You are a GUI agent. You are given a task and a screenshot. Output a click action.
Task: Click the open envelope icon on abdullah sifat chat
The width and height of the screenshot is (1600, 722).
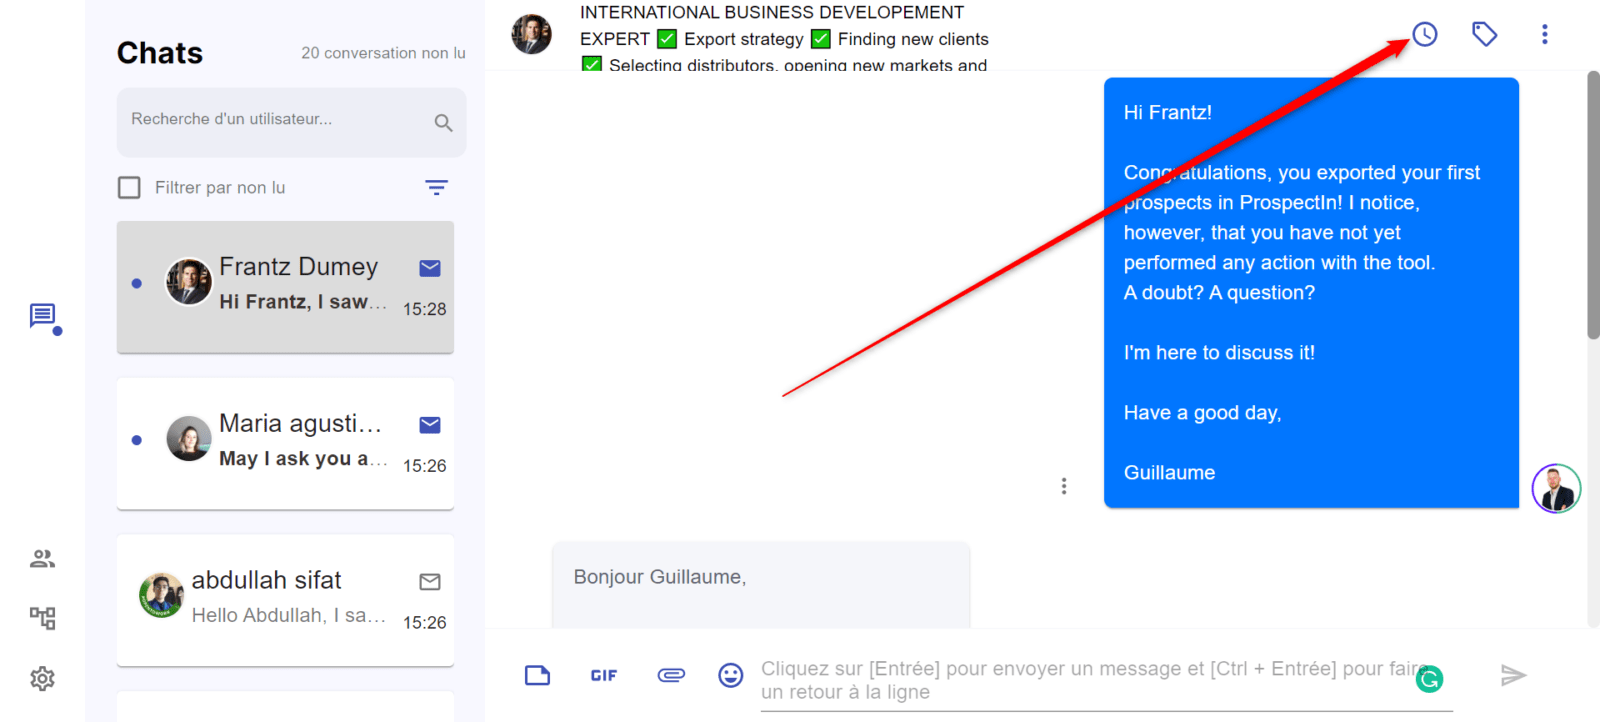click(430, 581)
